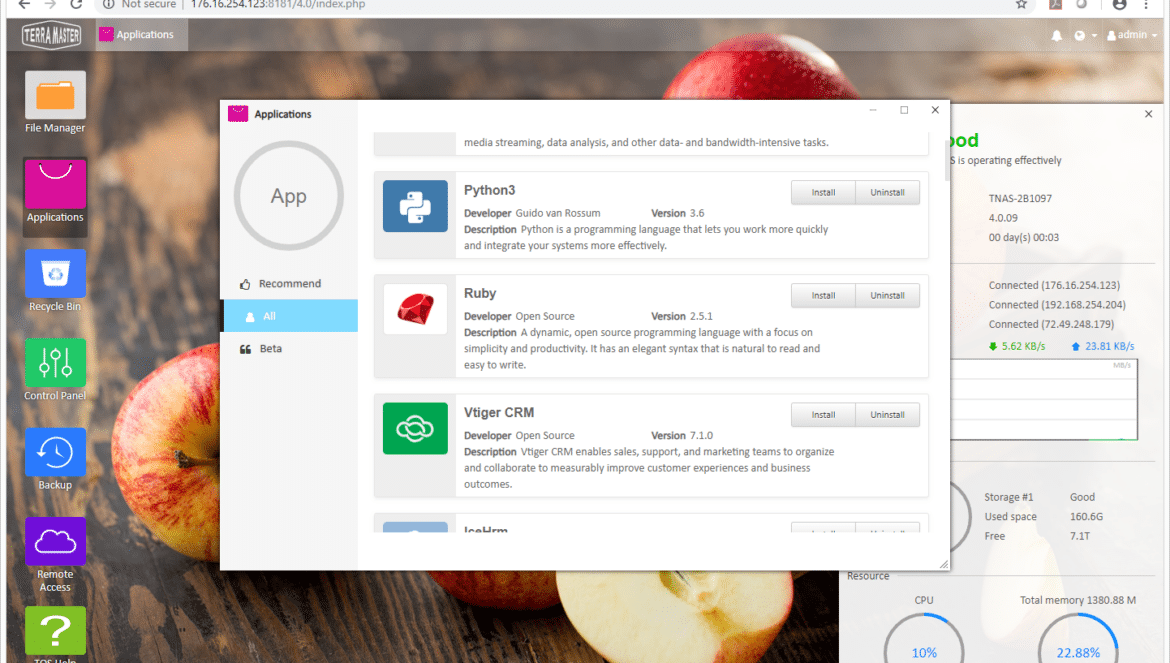Click the network traffic graph
Screen dimensions: 1170x663
tap(1044, 400)
